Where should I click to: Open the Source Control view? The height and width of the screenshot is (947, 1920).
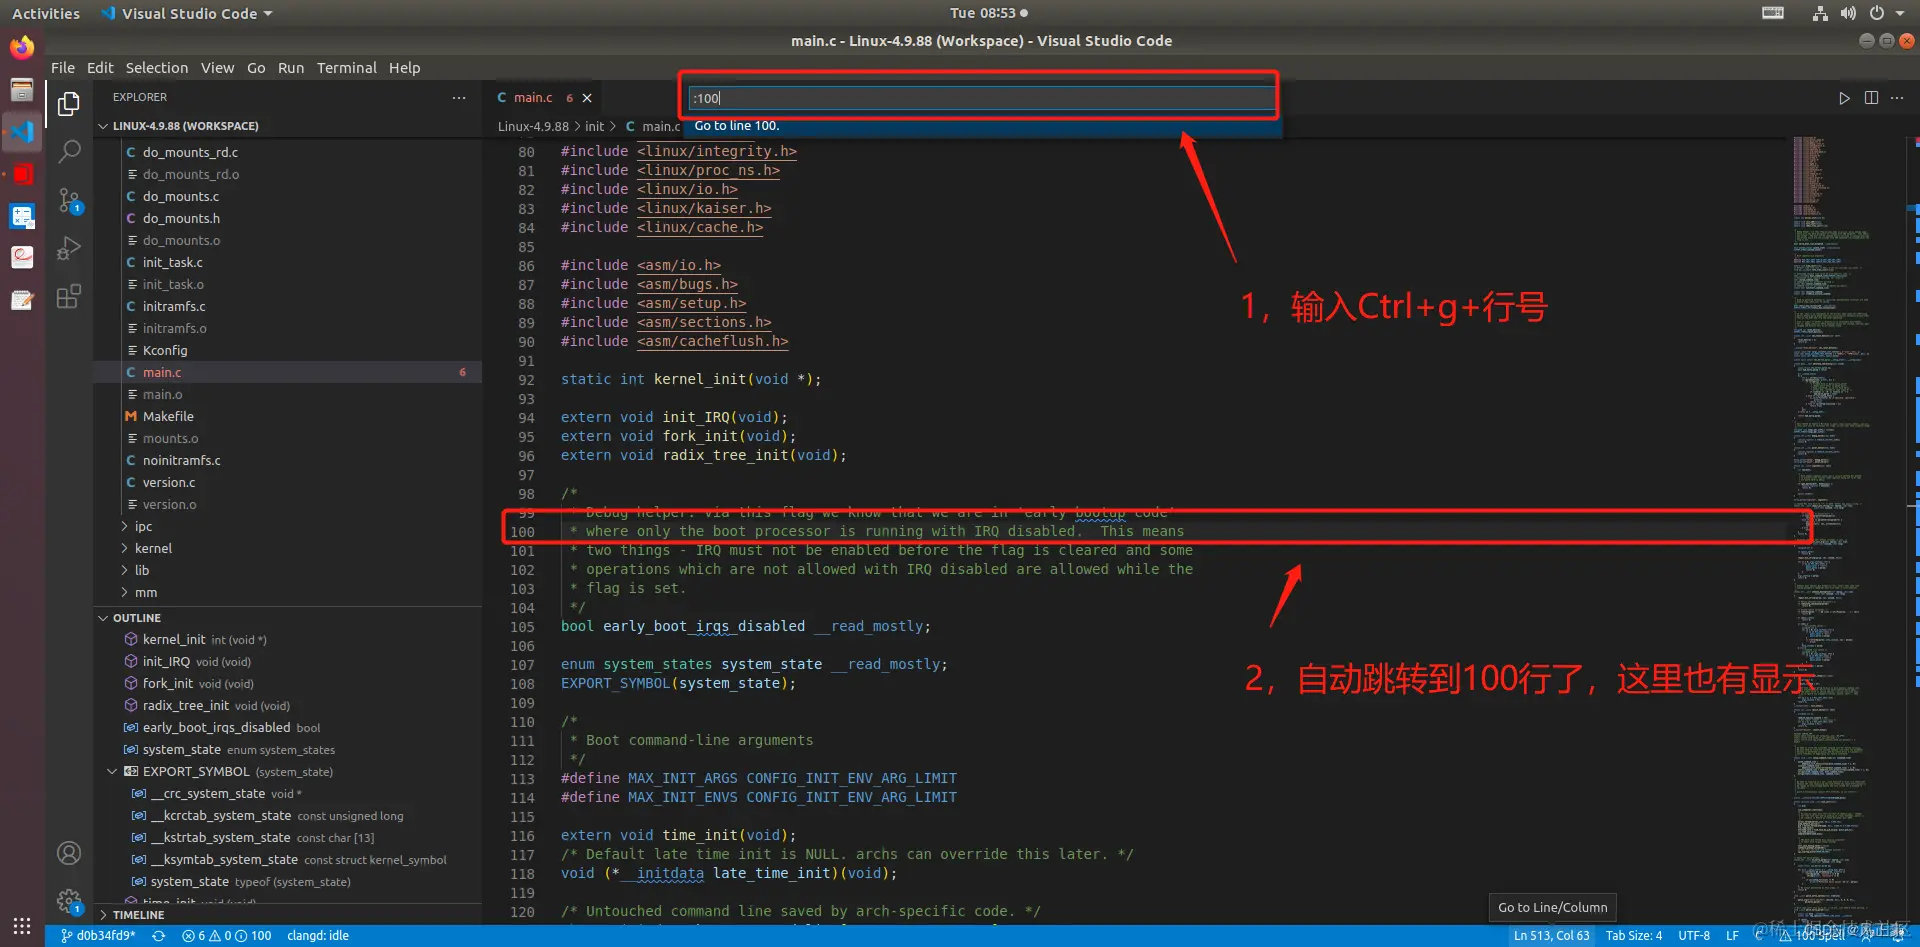pos(69,200)
